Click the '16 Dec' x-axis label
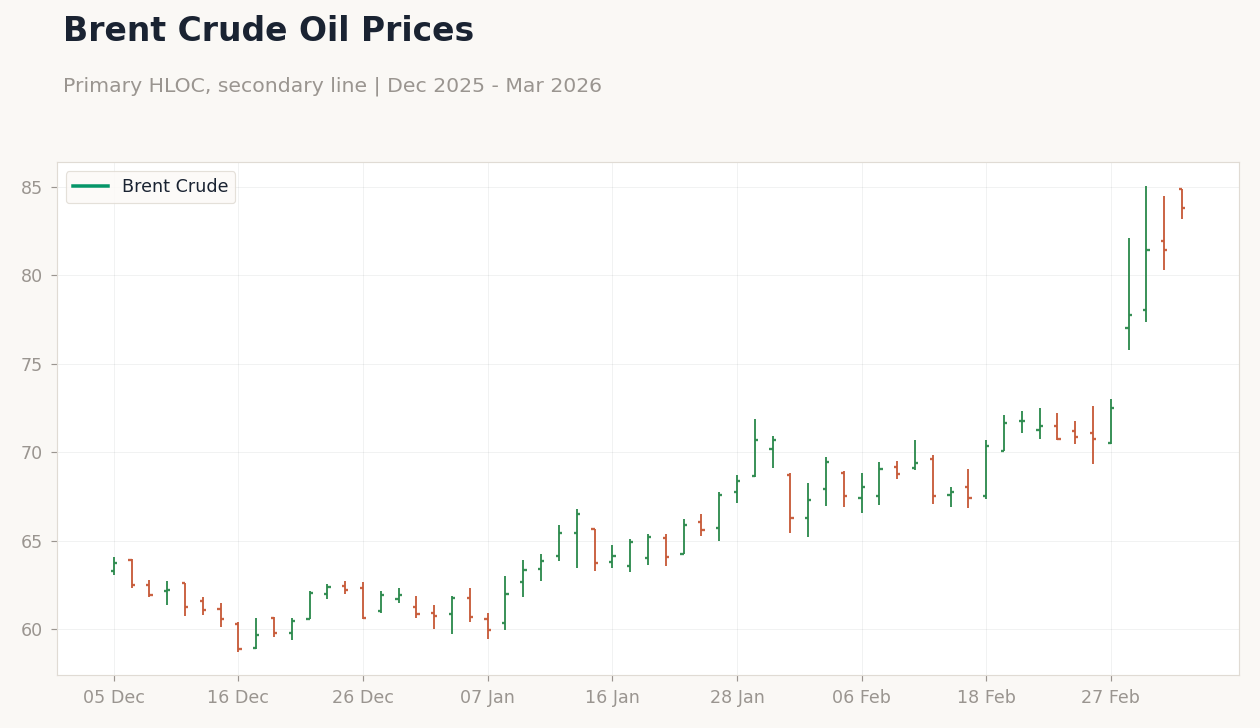Screen dimensions: 1260x728 (238, 698)
